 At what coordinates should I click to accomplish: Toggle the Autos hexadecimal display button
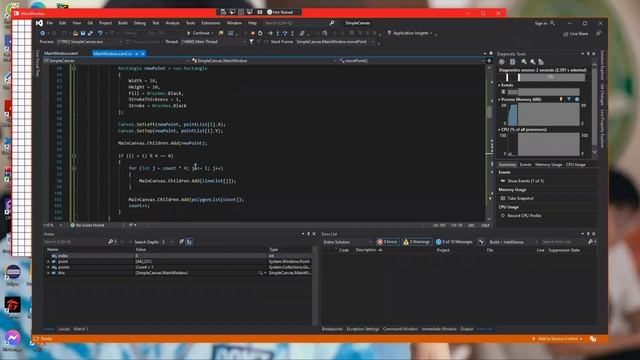point(189,242)
